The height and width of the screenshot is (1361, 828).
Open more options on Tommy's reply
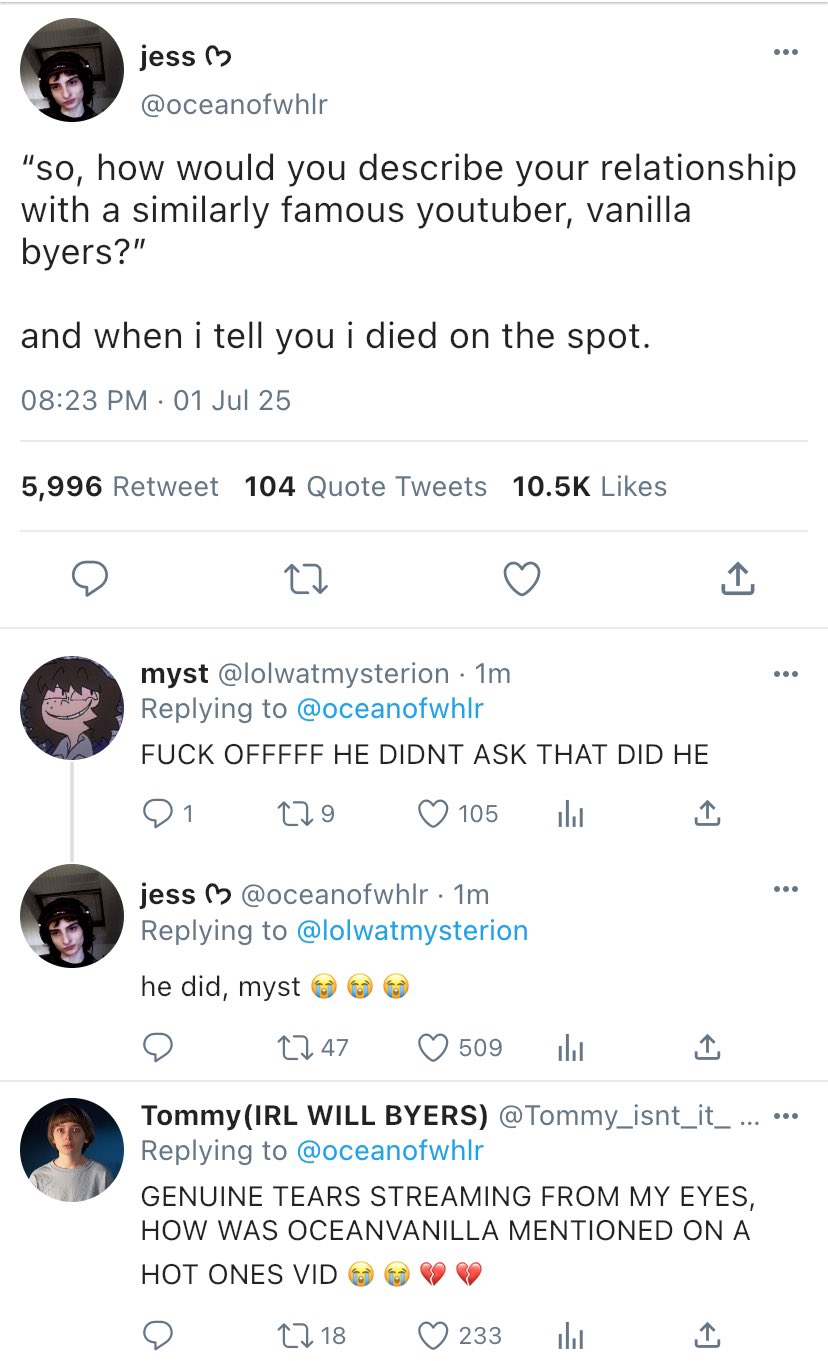pyautogui.click(x=786, y=1116)
